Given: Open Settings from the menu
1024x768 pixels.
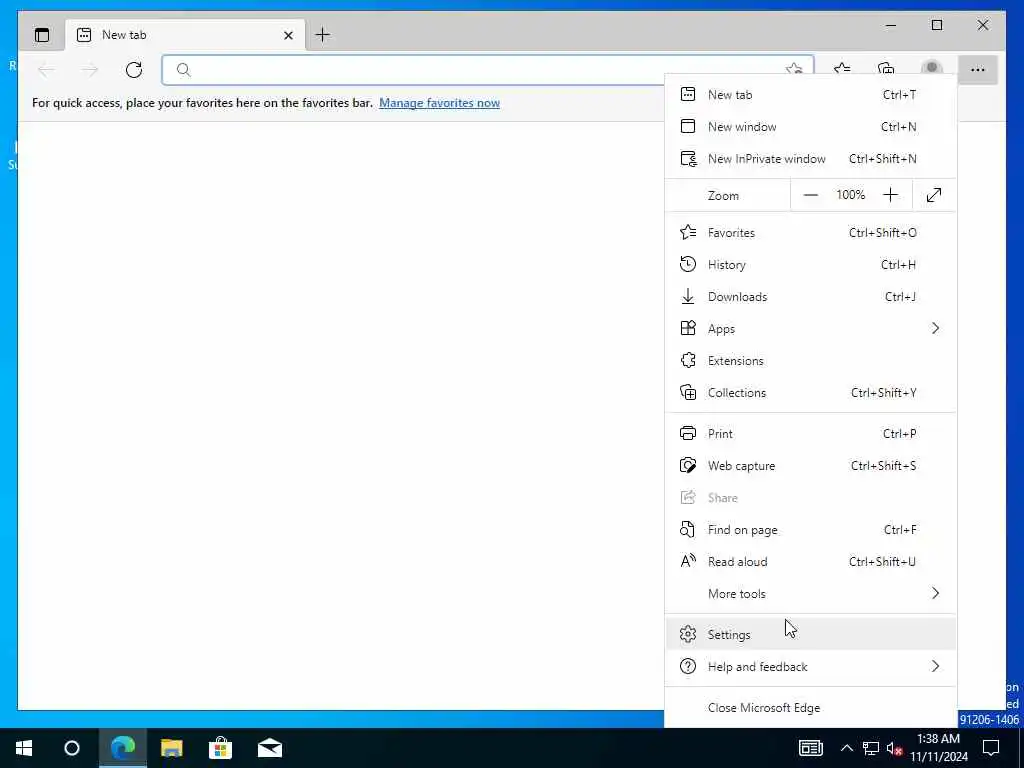Looking at the screenshot, I should coord(810,634).
